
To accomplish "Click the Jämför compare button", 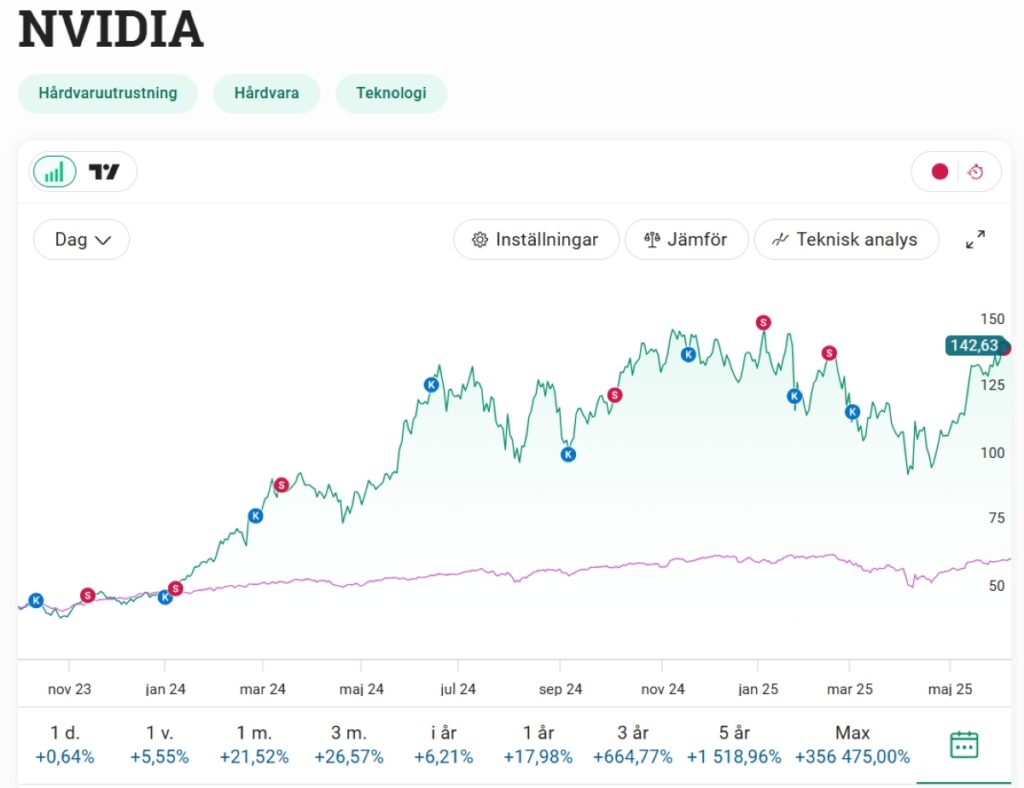I will (x=686, y=240).
